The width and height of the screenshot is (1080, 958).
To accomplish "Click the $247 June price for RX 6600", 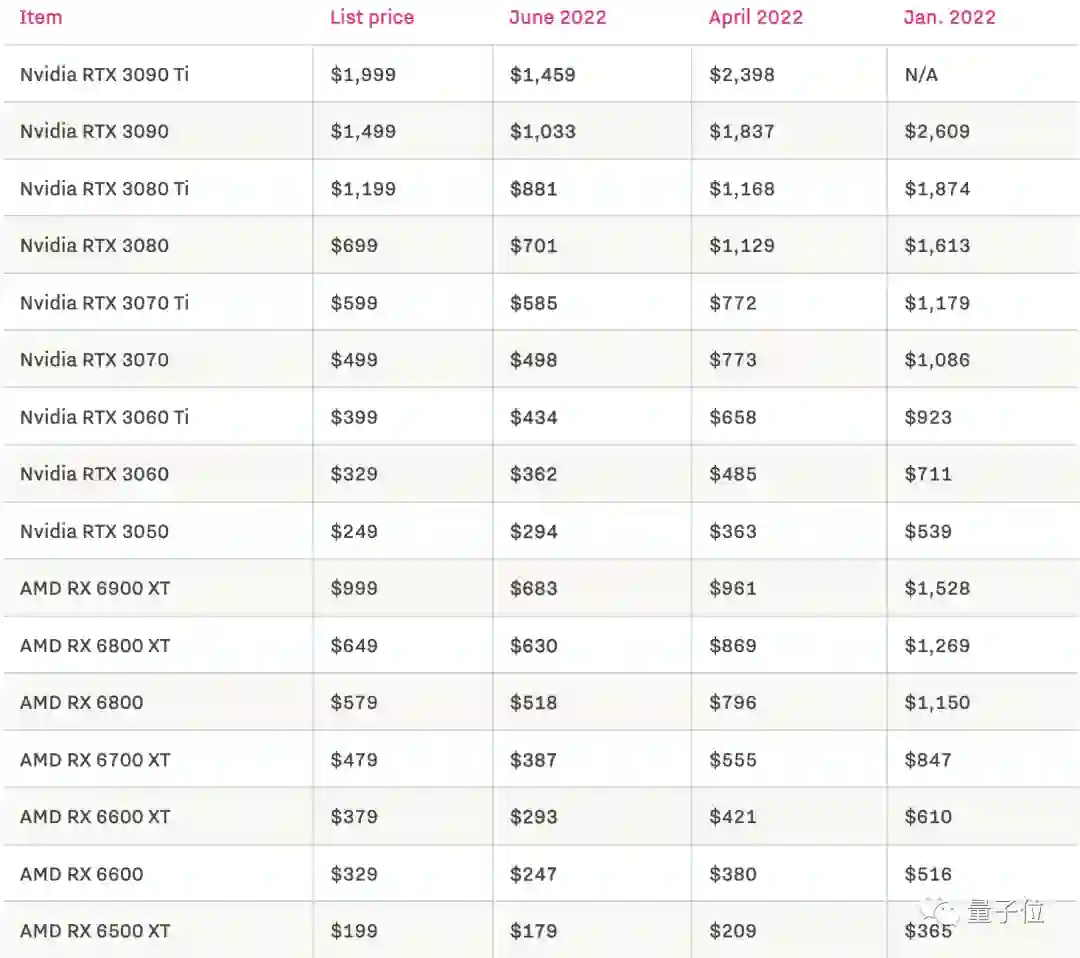I will pos(533,874).
